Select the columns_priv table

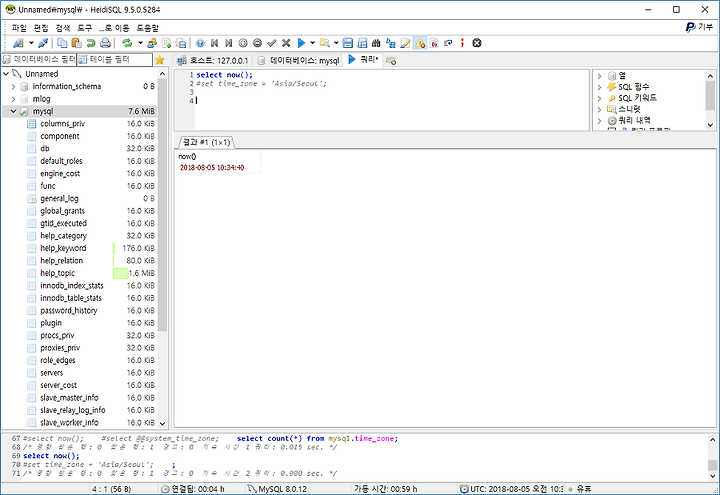coord(62,124)
